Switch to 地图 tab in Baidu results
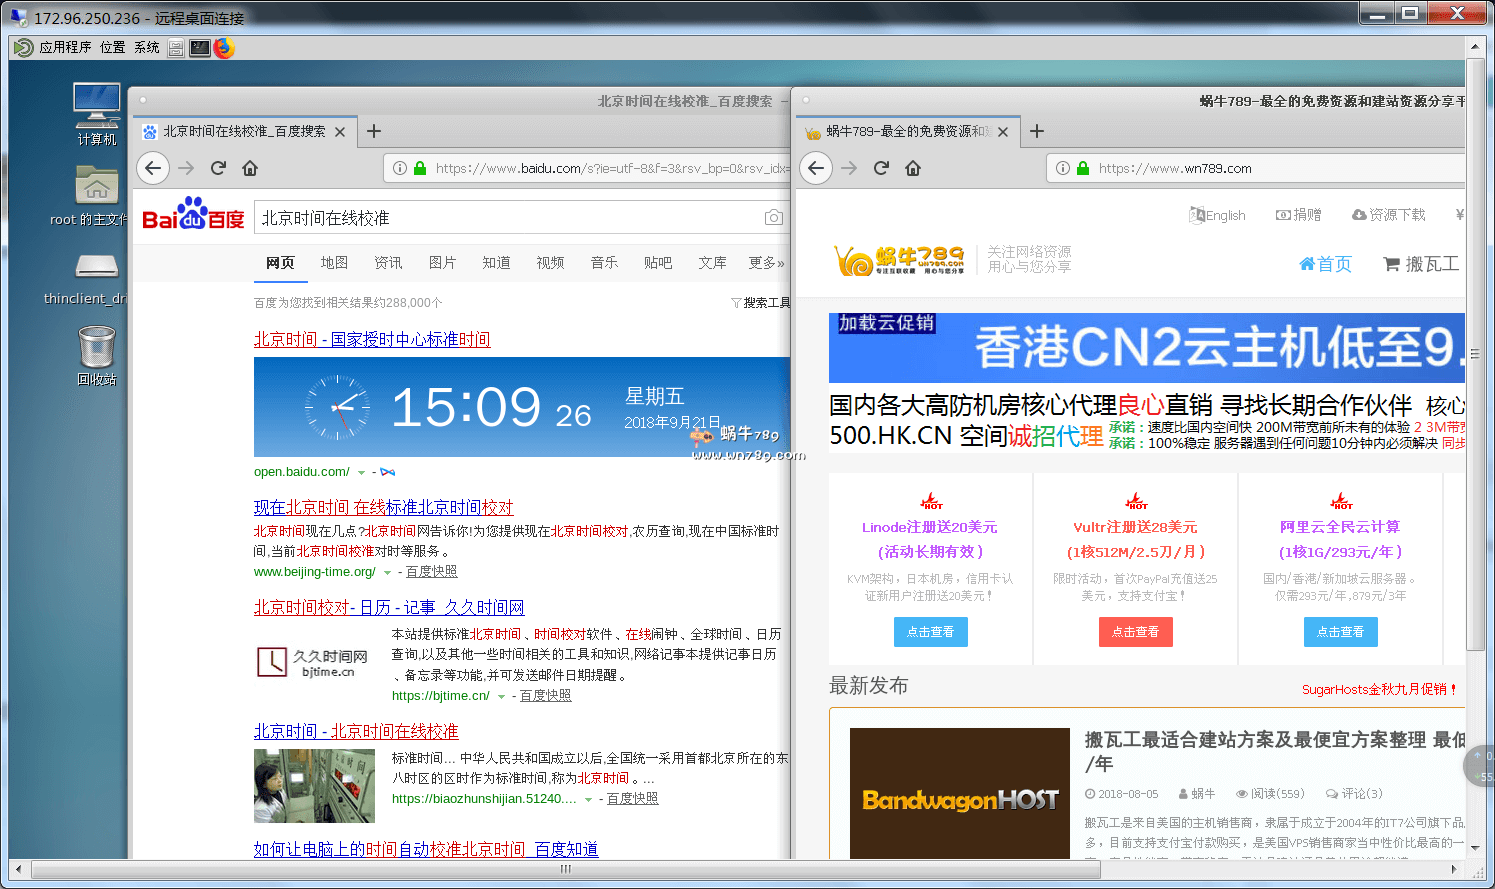This screenshot has height=889, width=1495. (334, 263)
